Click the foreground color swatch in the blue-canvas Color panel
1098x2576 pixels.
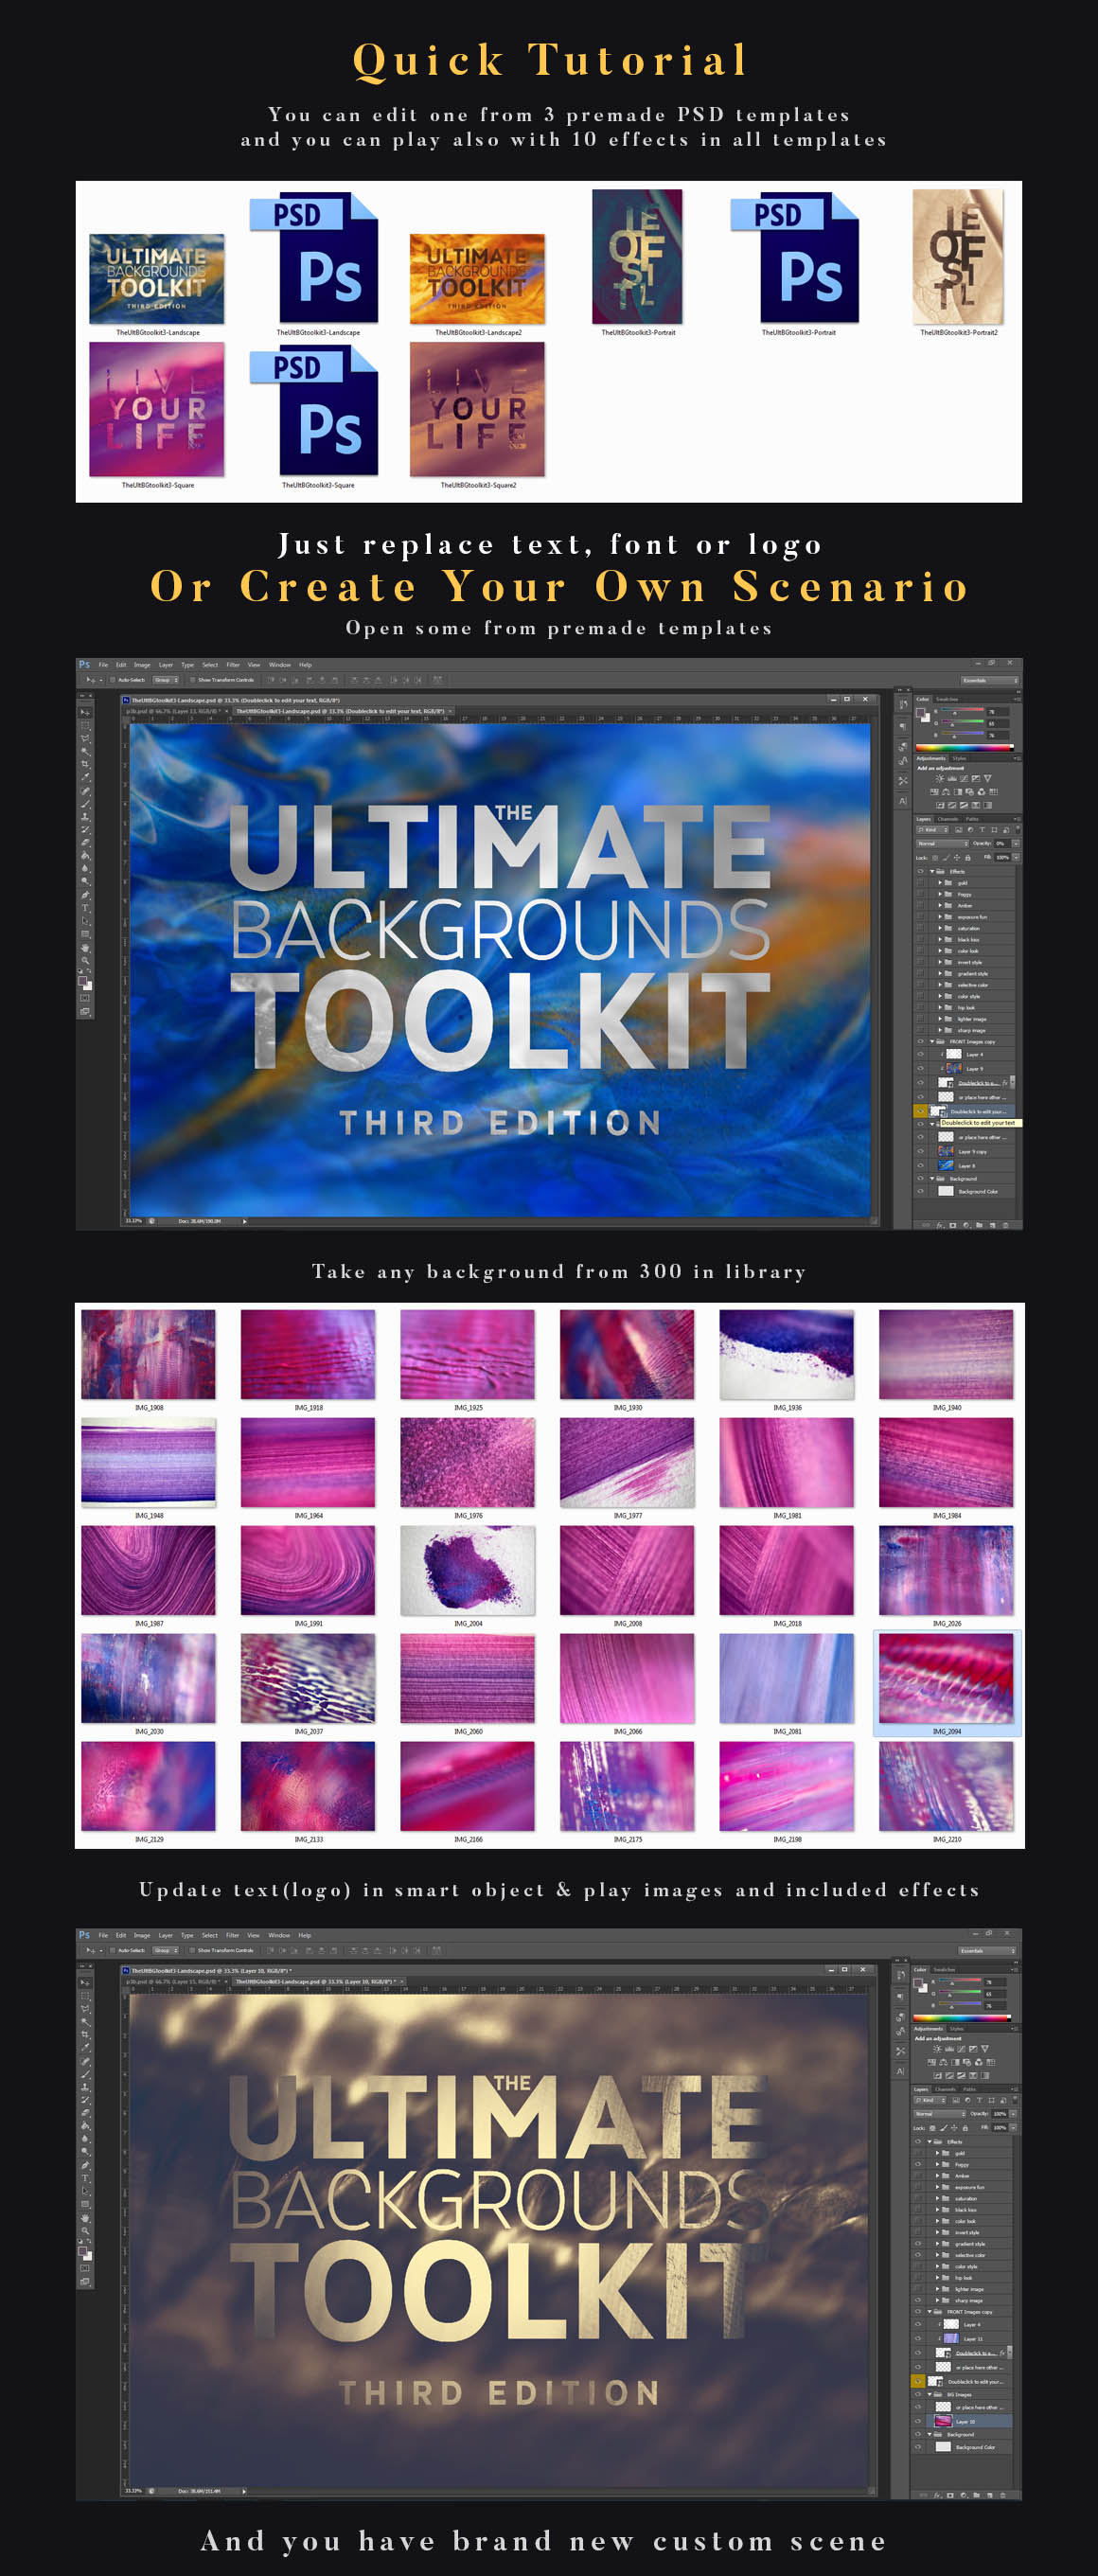tap(921, 711)
